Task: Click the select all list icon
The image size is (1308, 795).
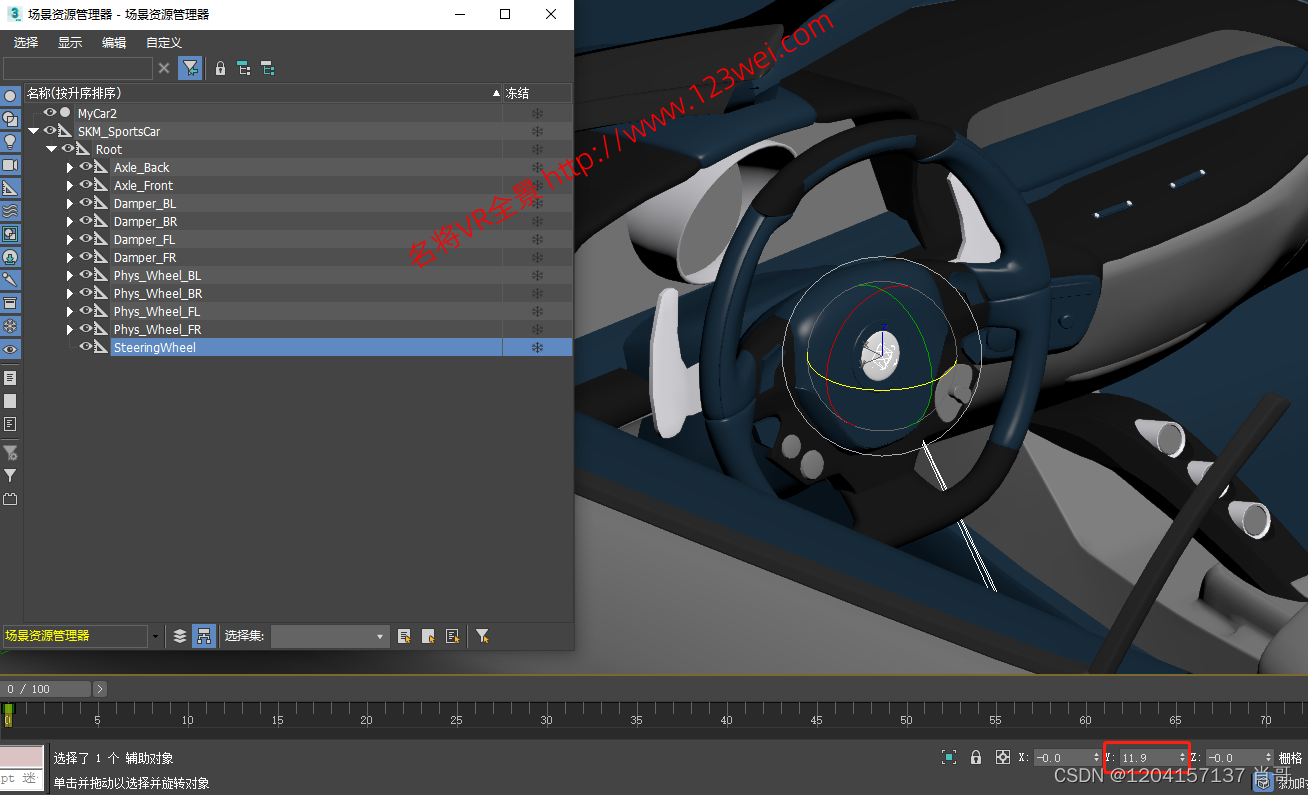Action: click(404, 636)
